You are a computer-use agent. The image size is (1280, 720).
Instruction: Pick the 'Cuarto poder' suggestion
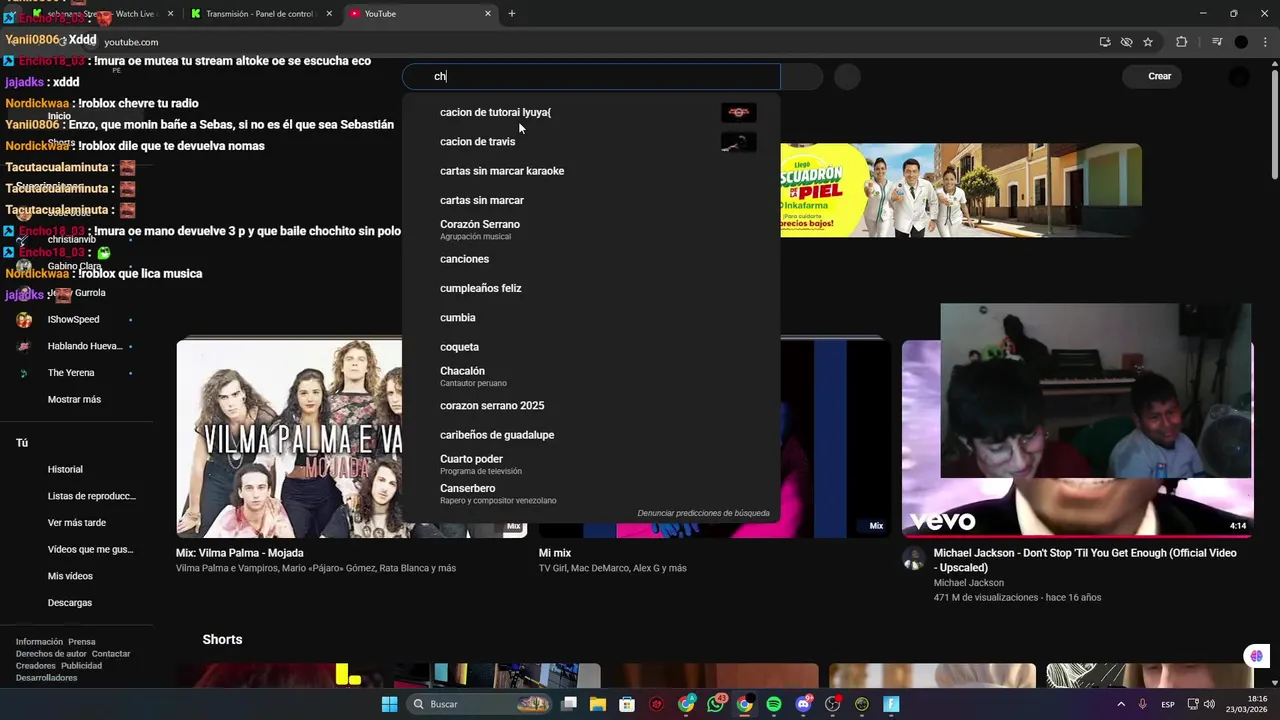(591, 464)
